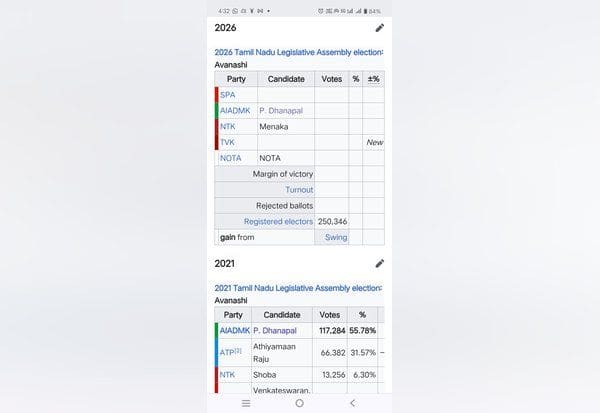Edit the 2021 section with pencil icon
The width and height of the screenshot is (600, 413).
pos(380,263)
